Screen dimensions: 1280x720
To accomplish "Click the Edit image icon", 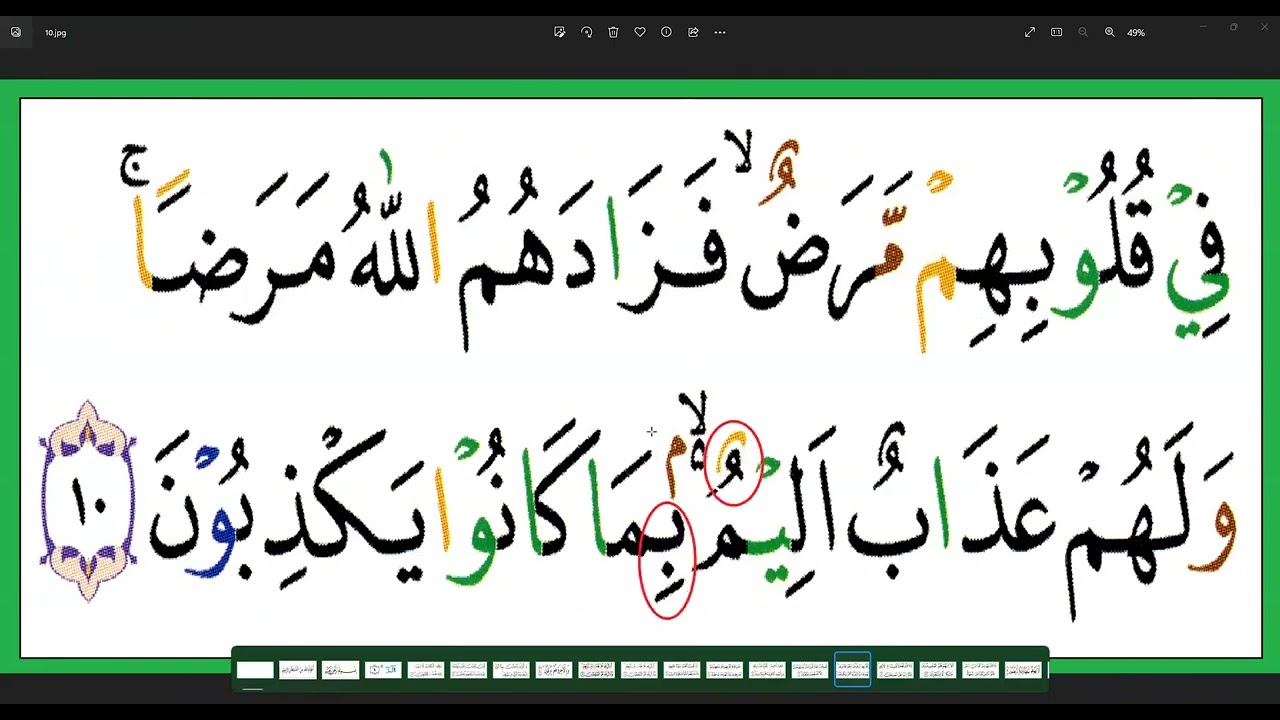I will point(560,32).
